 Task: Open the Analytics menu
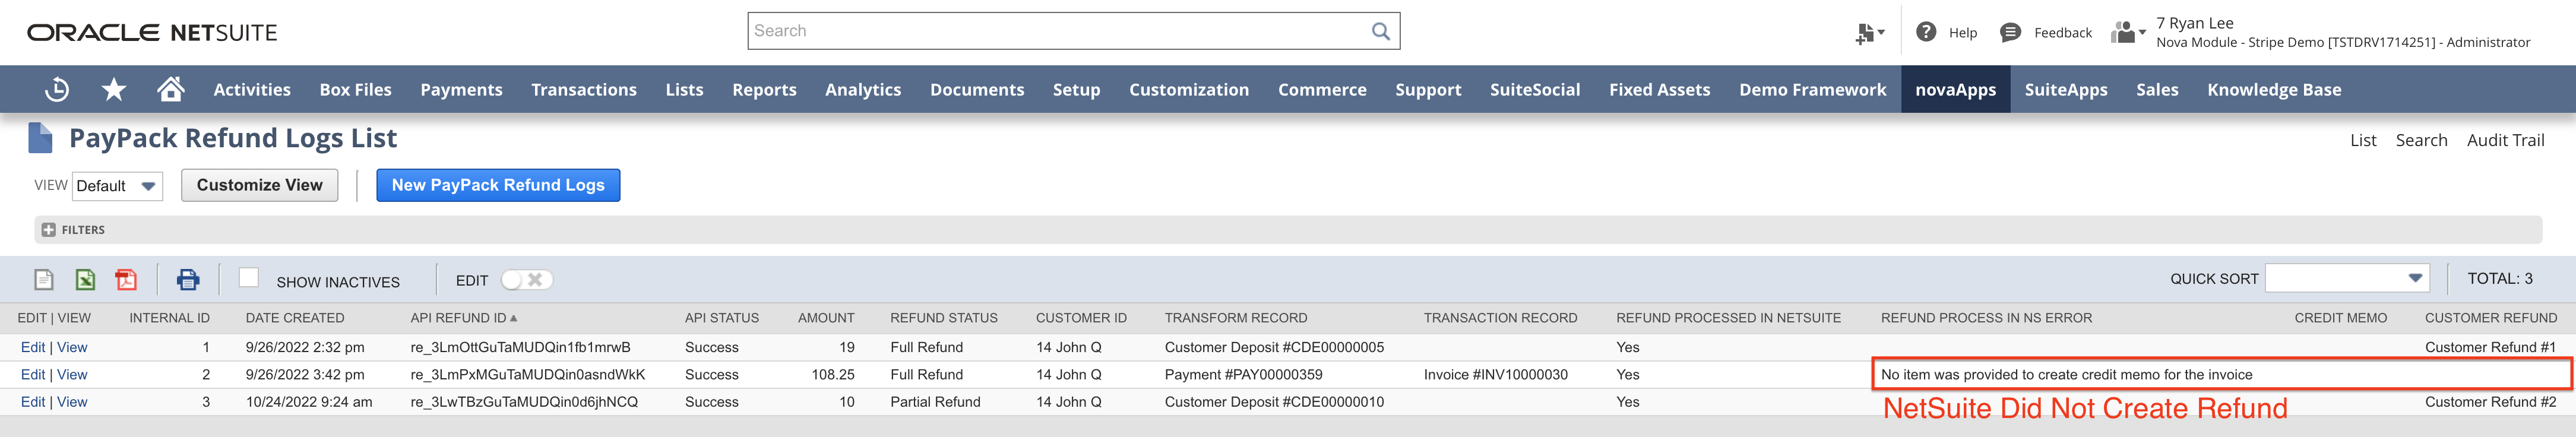tap(863, 89)
